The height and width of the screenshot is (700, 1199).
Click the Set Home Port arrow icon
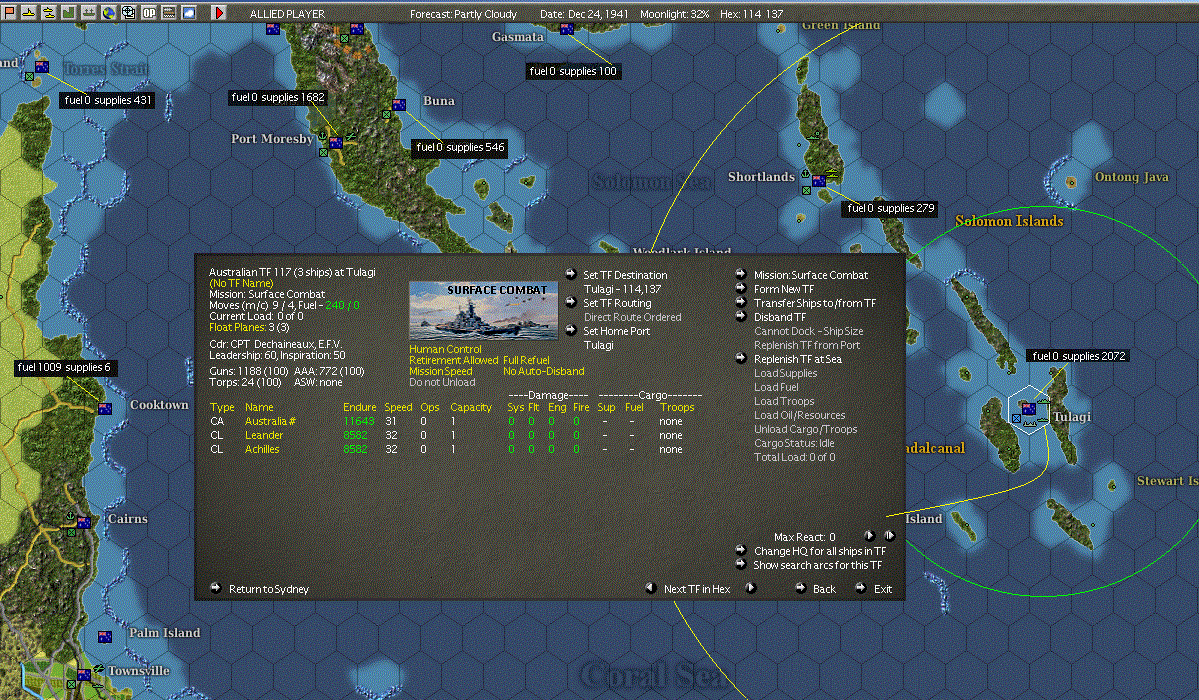(570, 330)
